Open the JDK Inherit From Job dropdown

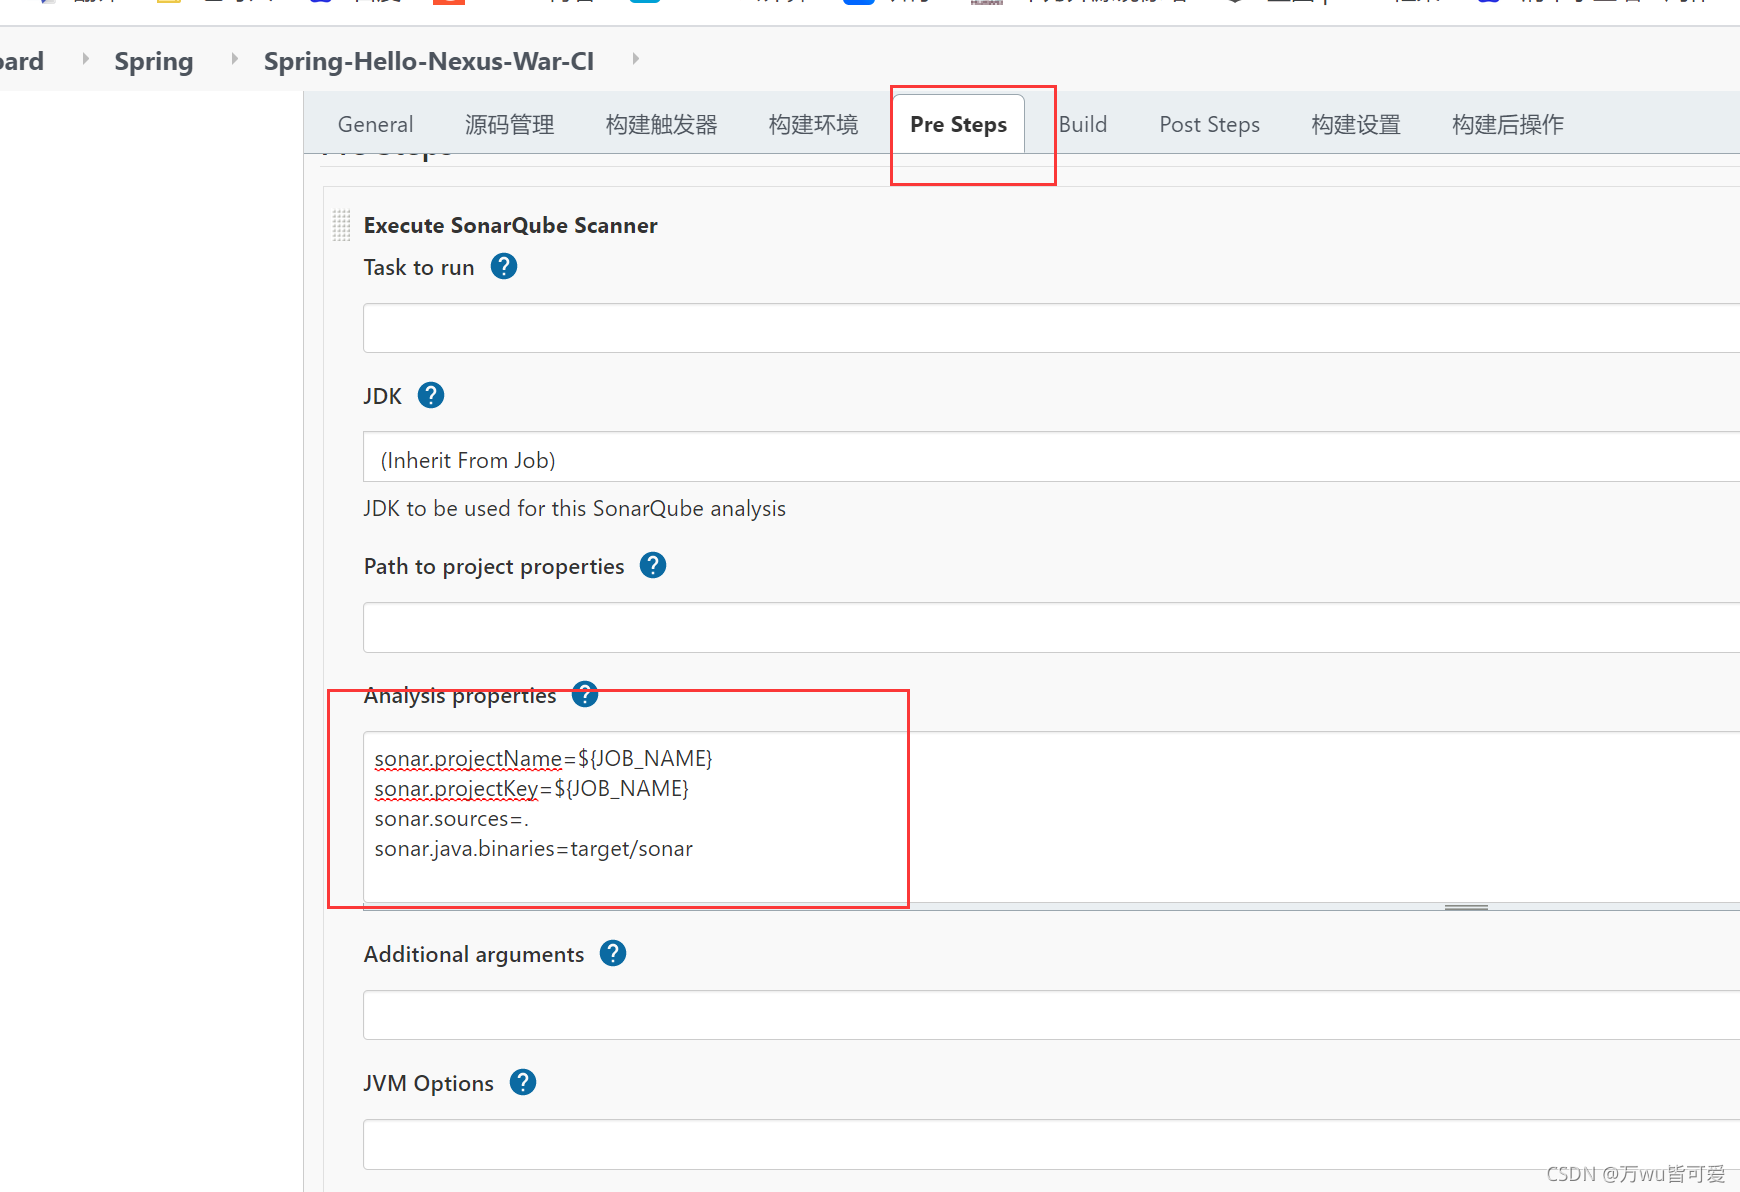pyautogui.click(x=1051, y=457)
